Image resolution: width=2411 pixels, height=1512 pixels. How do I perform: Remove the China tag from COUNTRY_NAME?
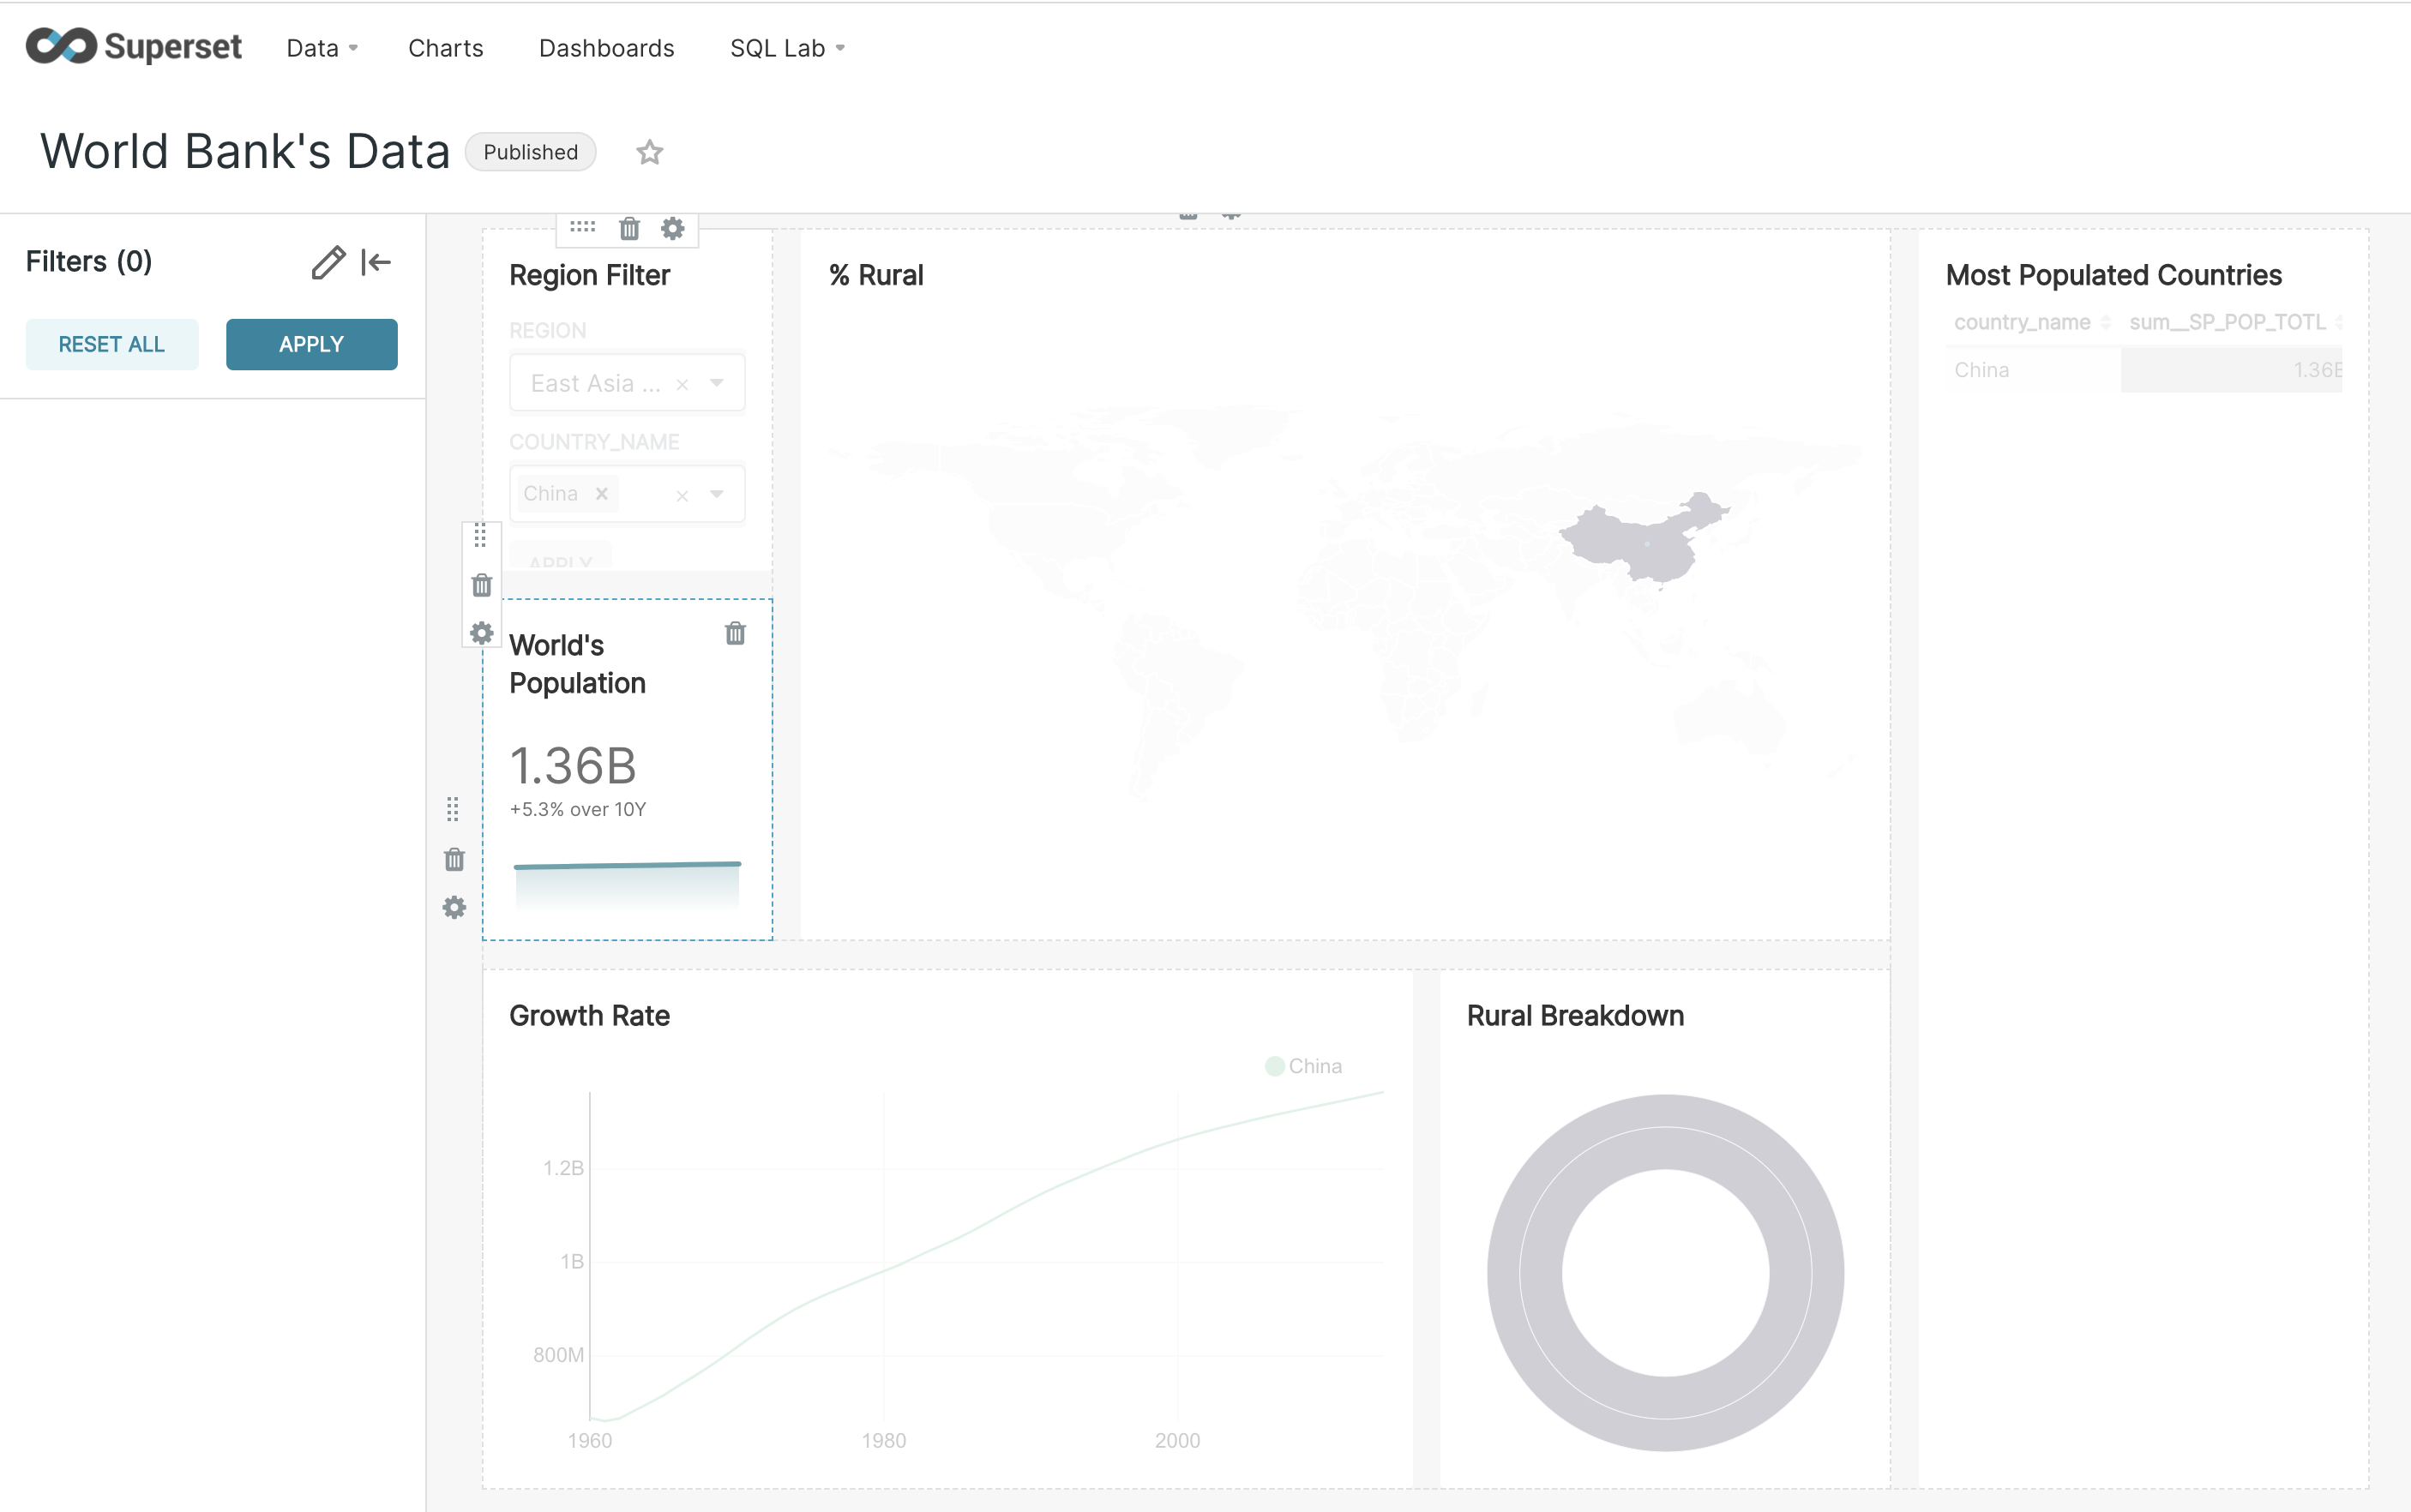click(x=602, y=493)
